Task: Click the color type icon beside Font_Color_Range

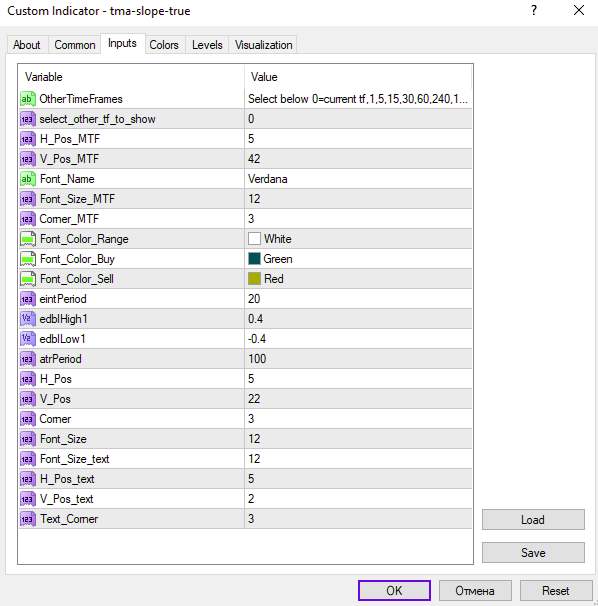Action: pos(27,239)
